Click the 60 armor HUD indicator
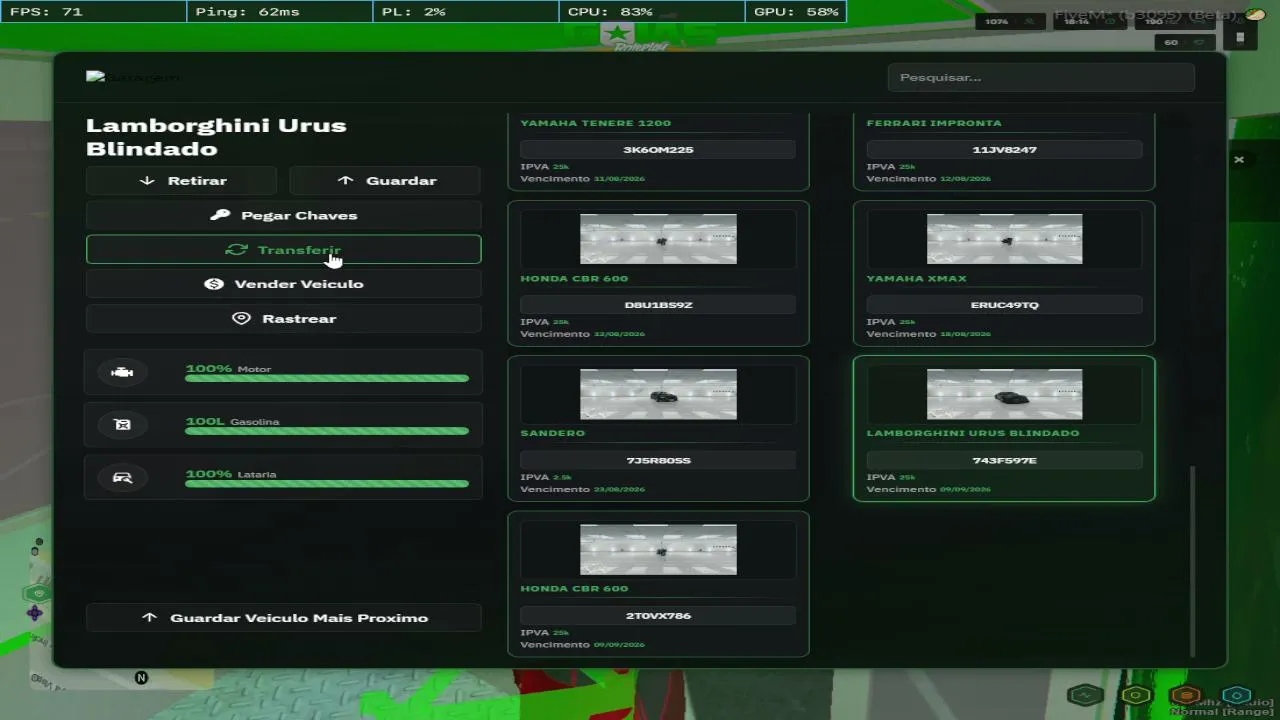1280x720 pixels. click(x=1185, y=42)
